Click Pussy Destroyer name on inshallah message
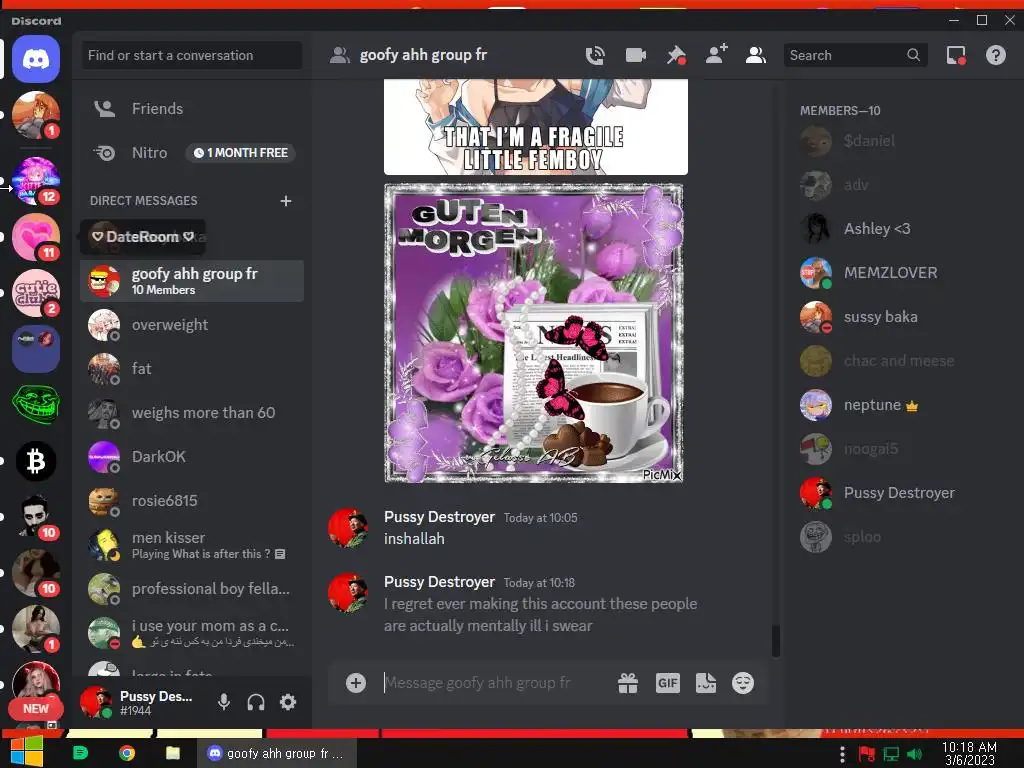 439,517
